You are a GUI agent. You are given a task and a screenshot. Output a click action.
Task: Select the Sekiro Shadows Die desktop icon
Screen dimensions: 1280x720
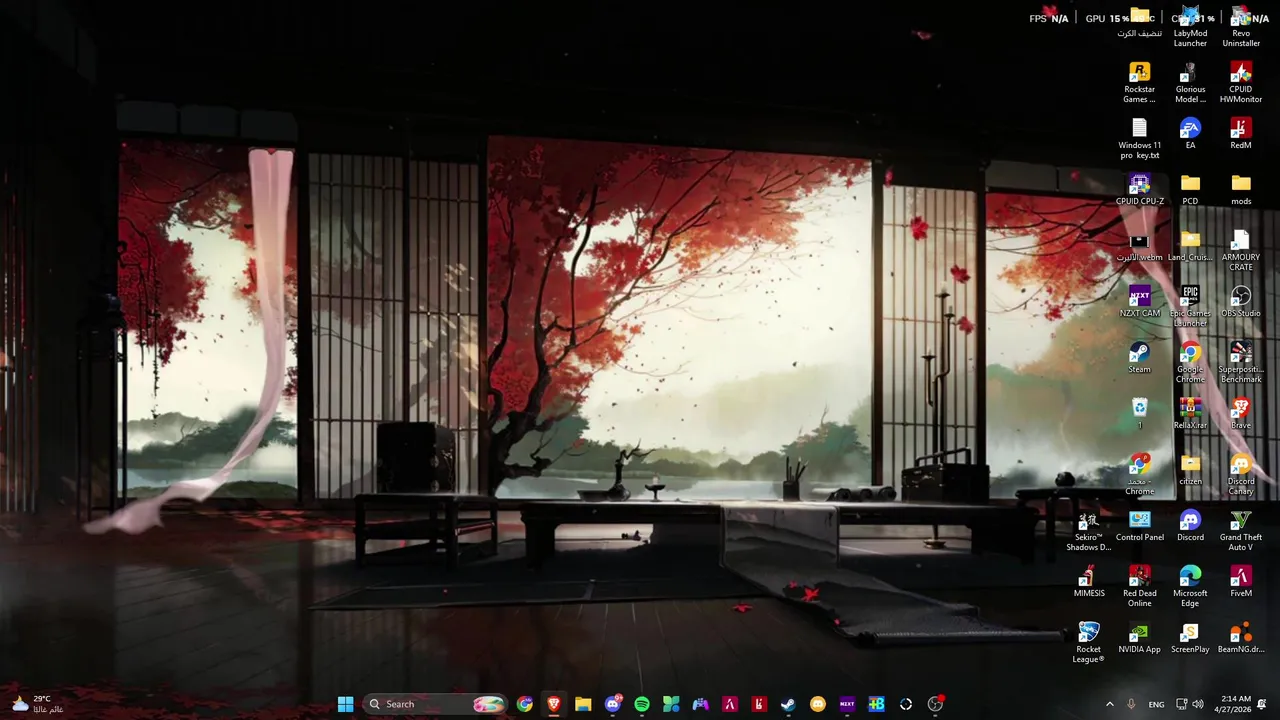click(x=1088, y=530)
